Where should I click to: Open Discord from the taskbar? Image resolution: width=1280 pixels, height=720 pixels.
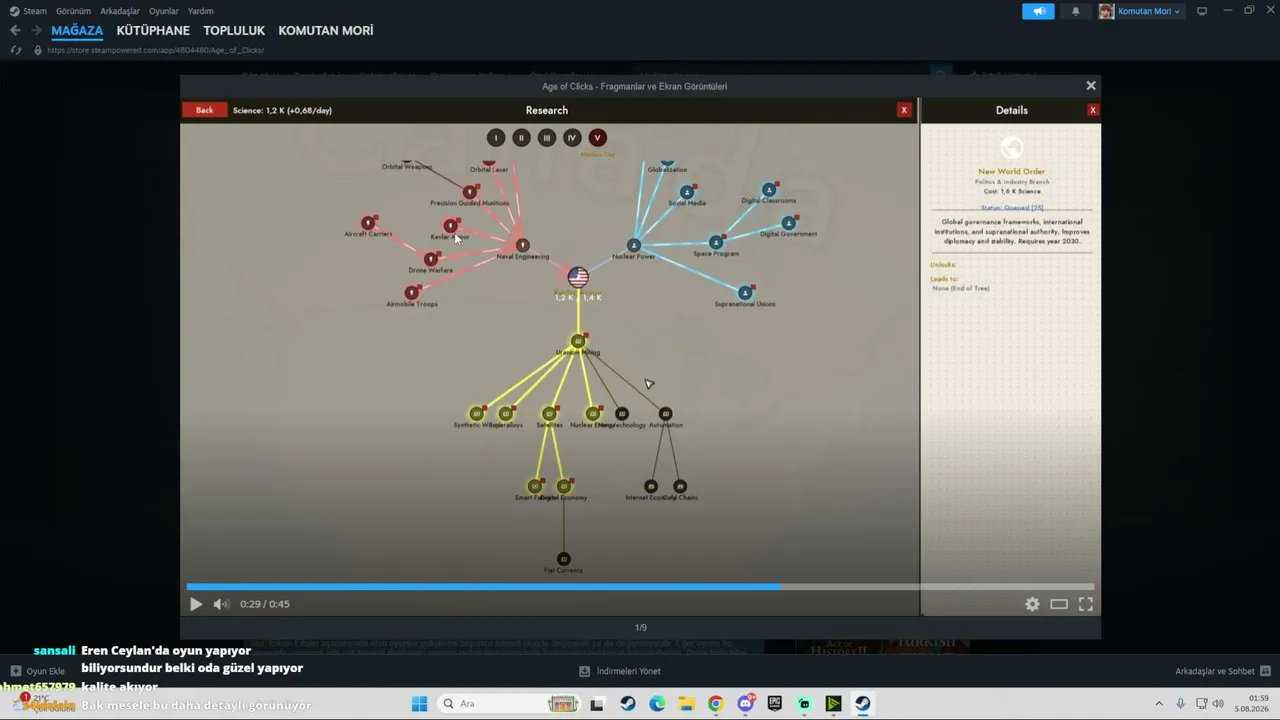[x=745, y=704]
